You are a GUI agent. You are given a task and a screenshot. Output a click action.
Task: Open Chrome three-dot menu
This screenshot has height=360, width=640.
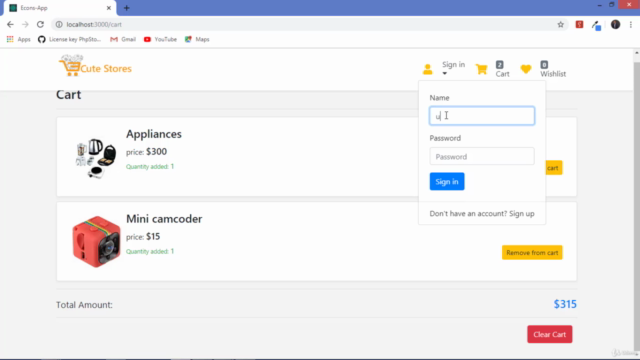(631, 24)
